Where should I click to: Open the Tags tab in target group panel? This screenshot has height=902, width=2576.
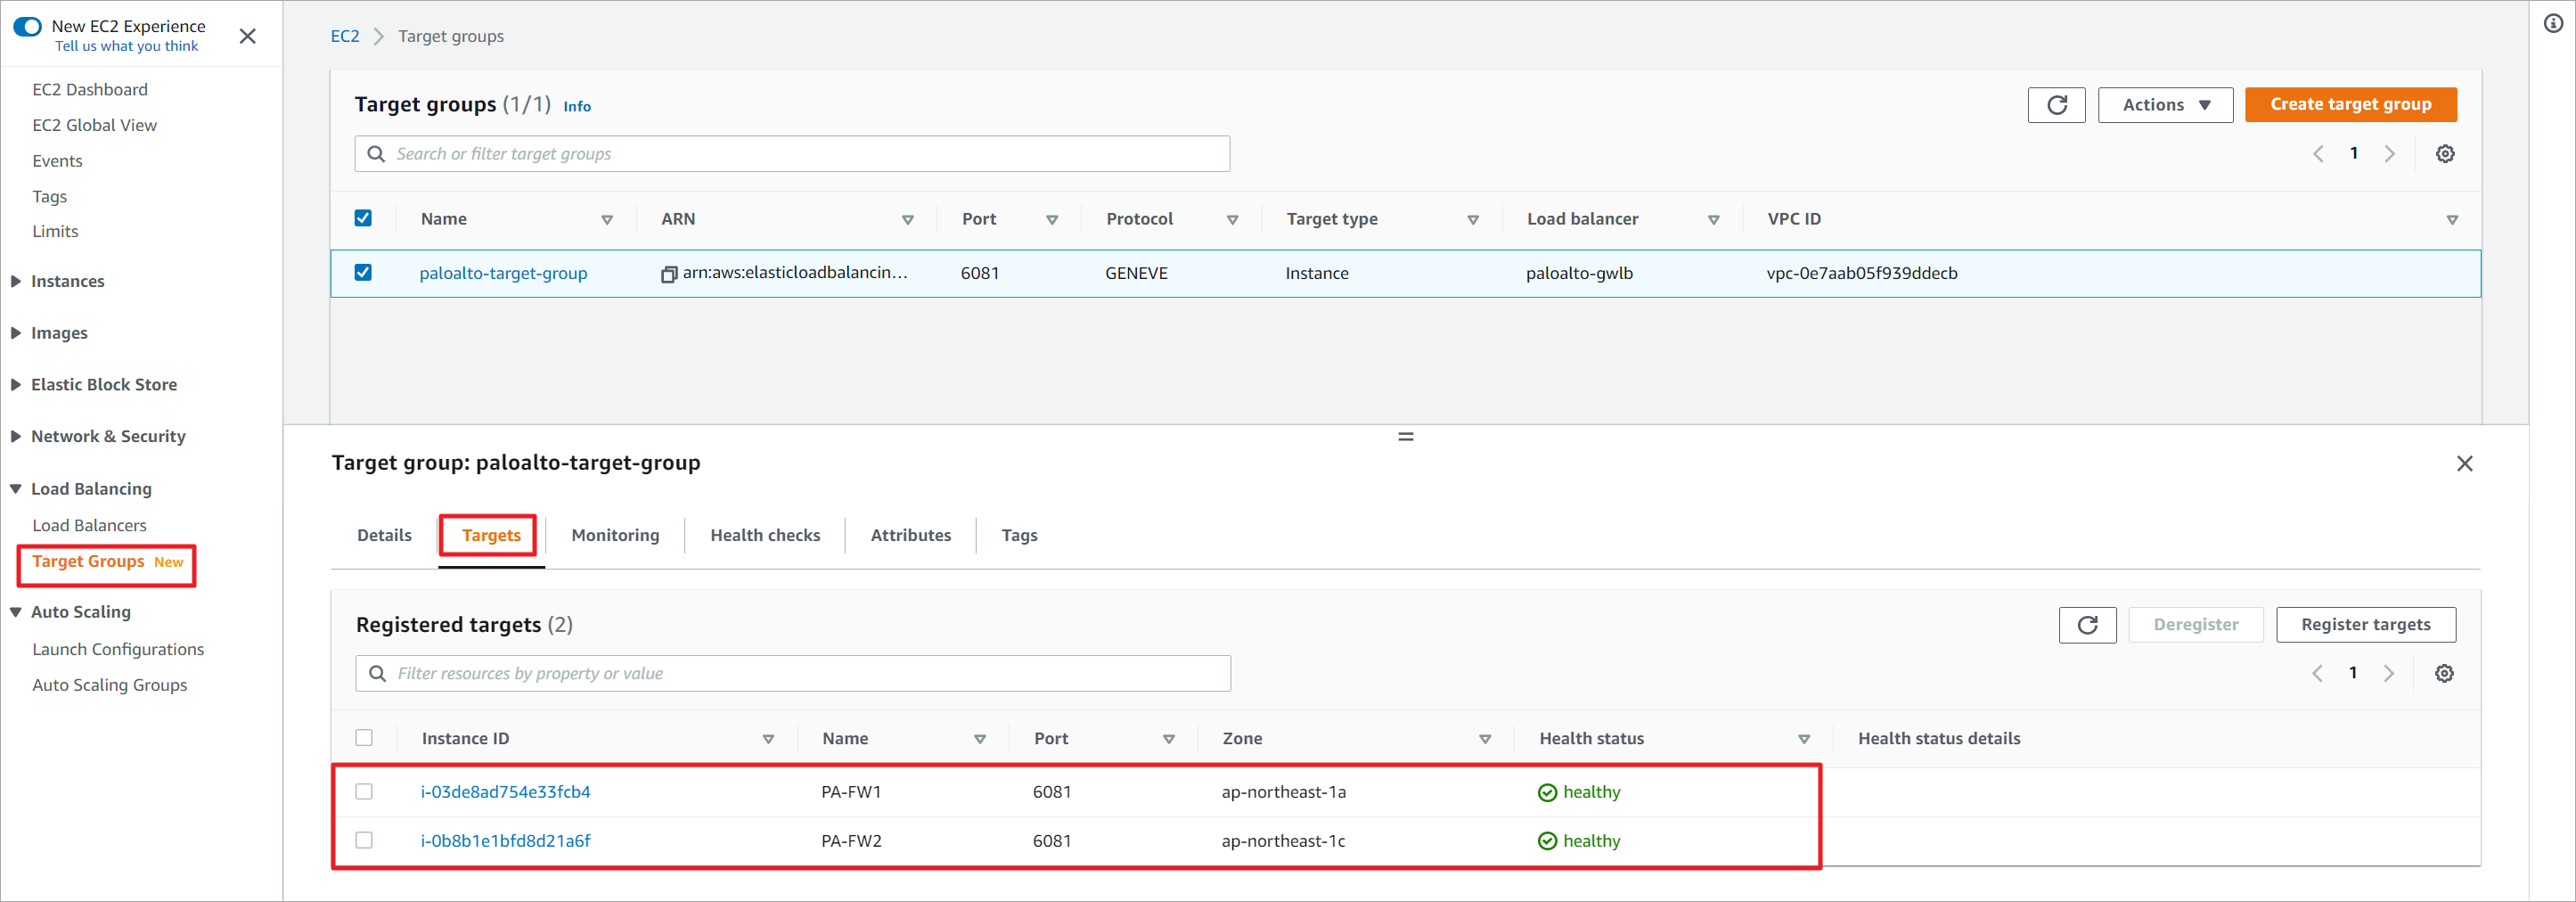pos(1019,536)
